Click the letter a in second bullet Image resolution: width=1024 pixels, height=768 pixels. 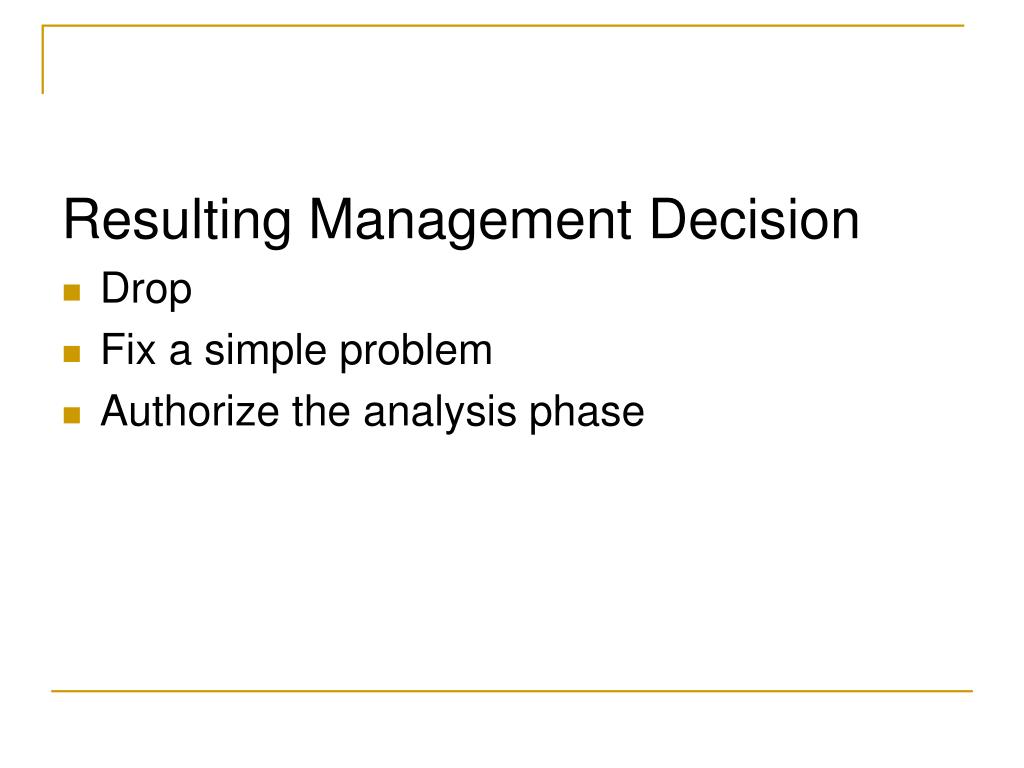(180, 353)
